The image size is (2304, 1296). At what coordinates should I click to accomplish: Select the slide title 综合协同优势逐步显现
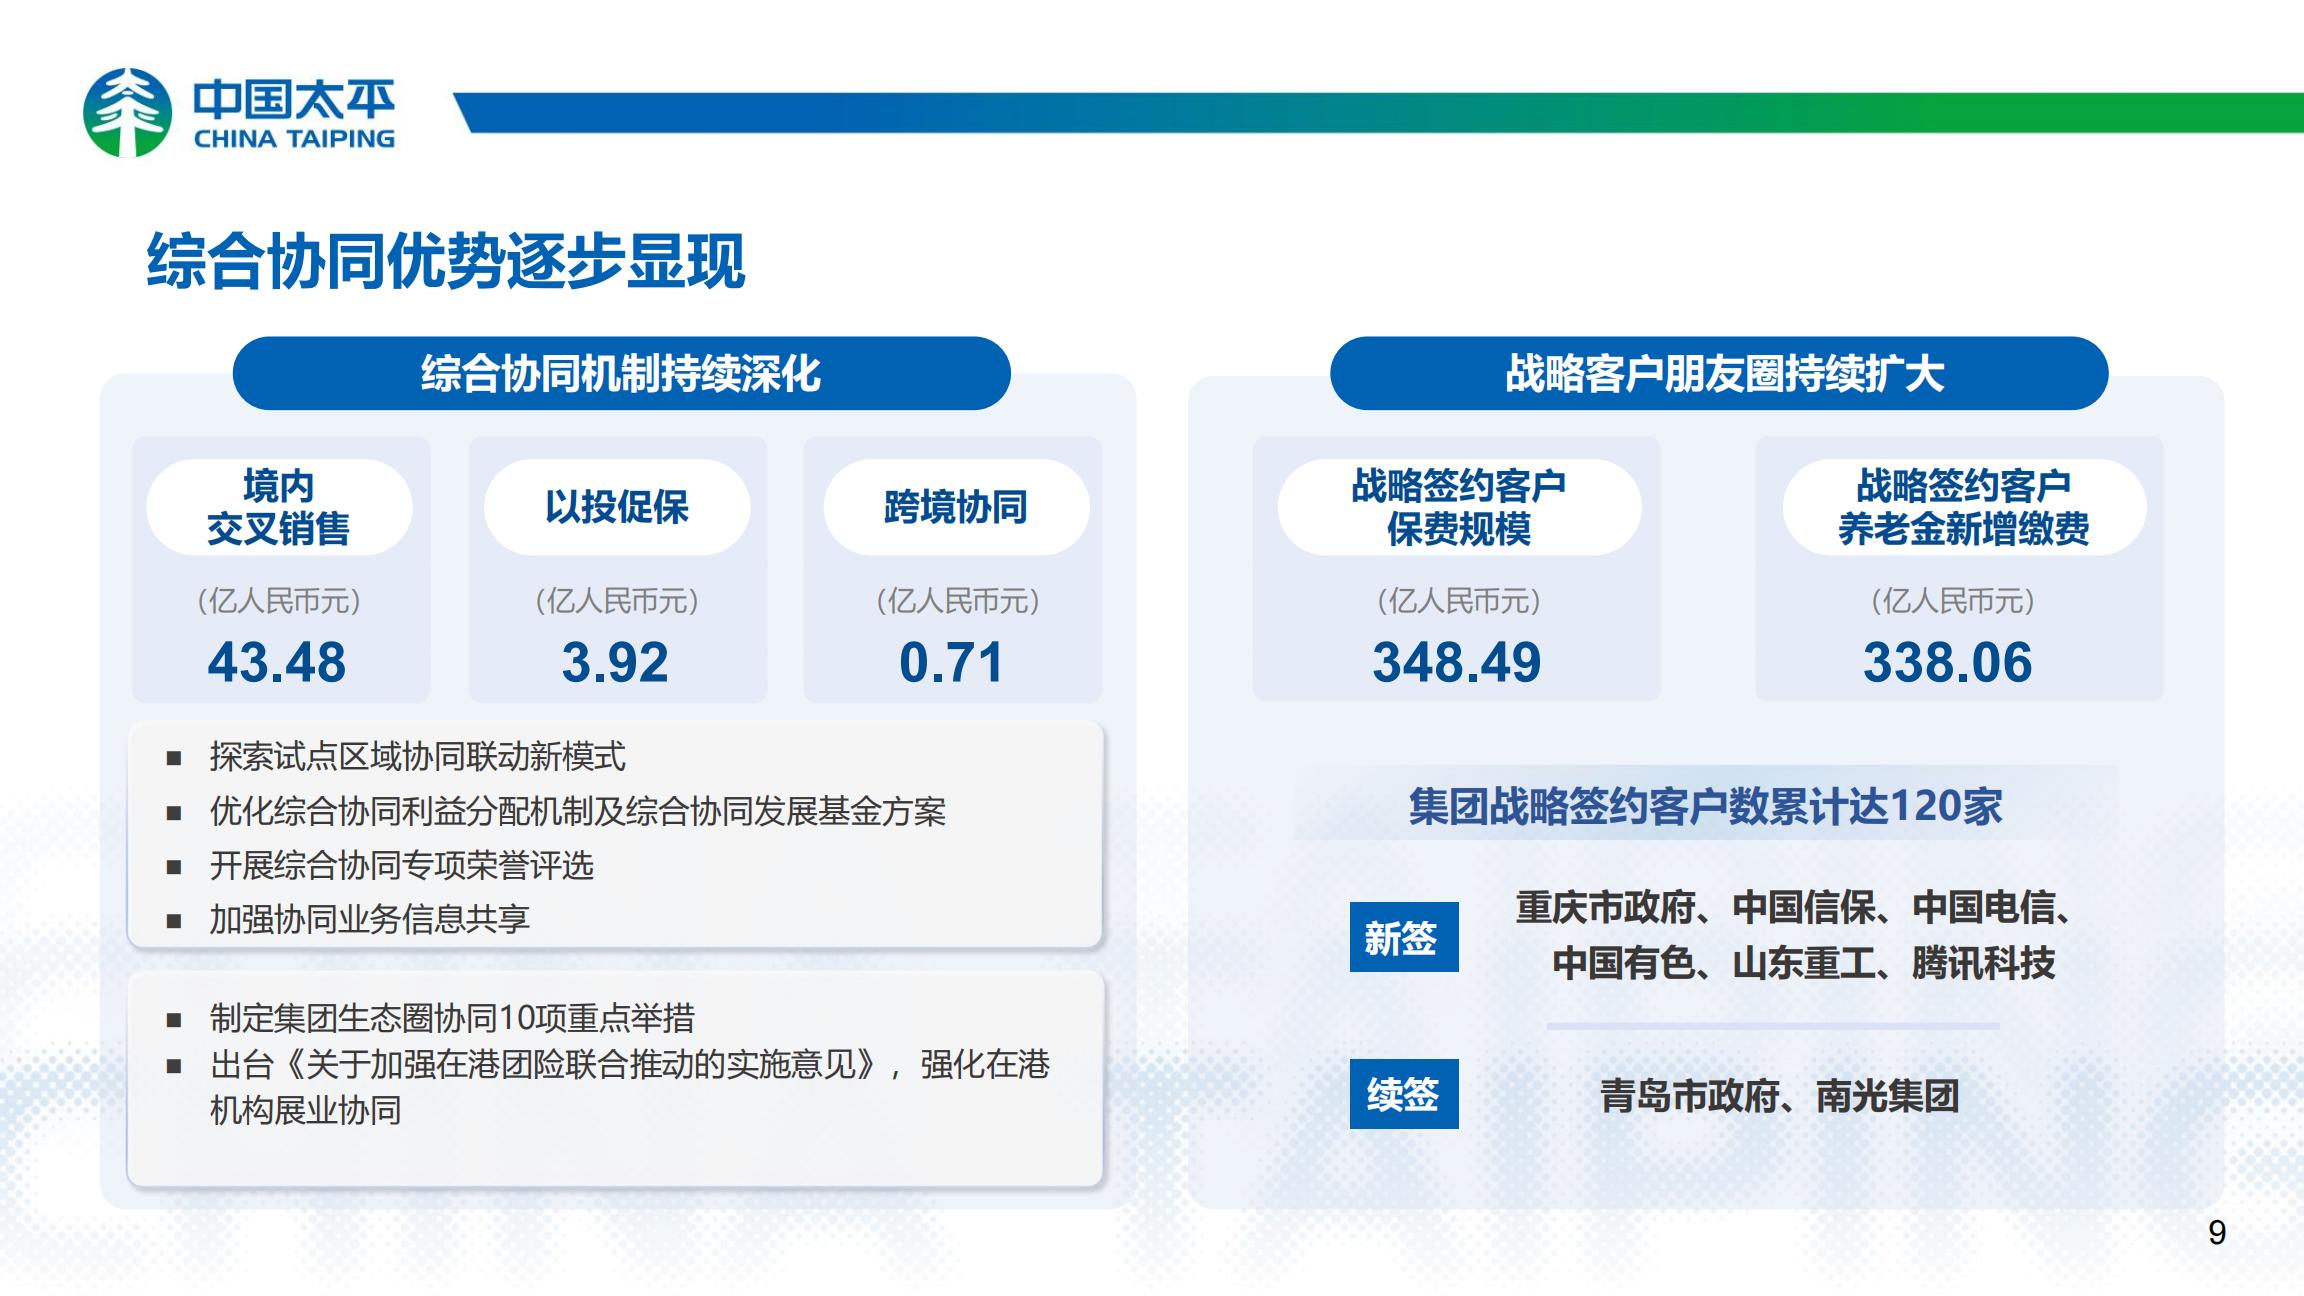tap(446, 261)
